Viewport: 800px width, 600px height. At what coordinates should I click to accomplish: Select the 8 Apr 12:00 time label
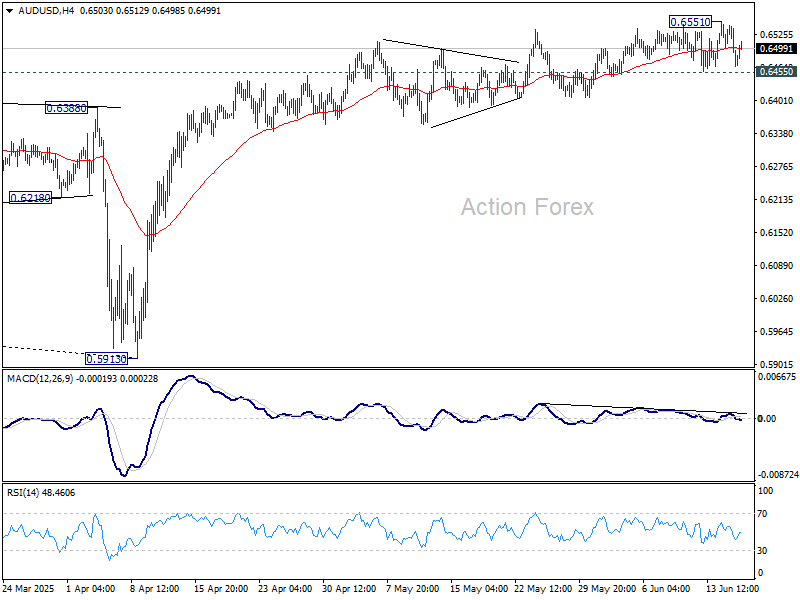point(155,589)
